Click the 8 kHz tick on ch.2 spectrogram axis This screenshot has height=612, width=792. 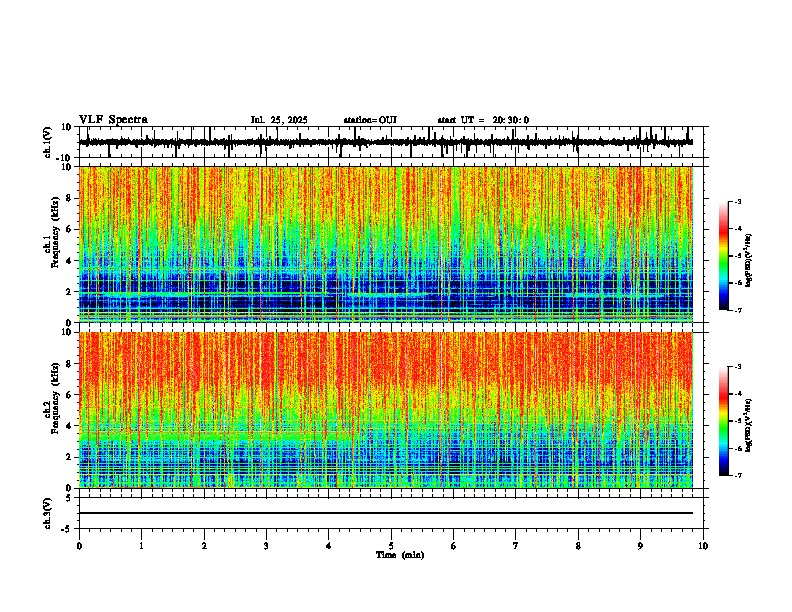click(x=70, y=364)
